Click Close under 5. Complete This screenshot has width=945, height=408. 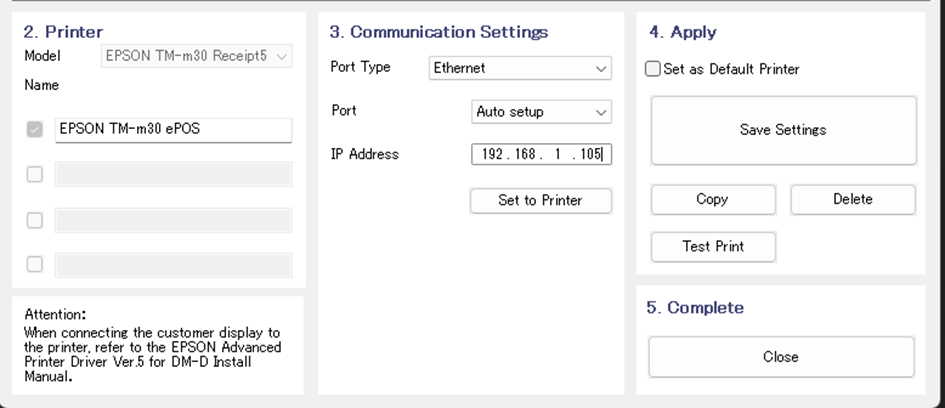(781, 357)
